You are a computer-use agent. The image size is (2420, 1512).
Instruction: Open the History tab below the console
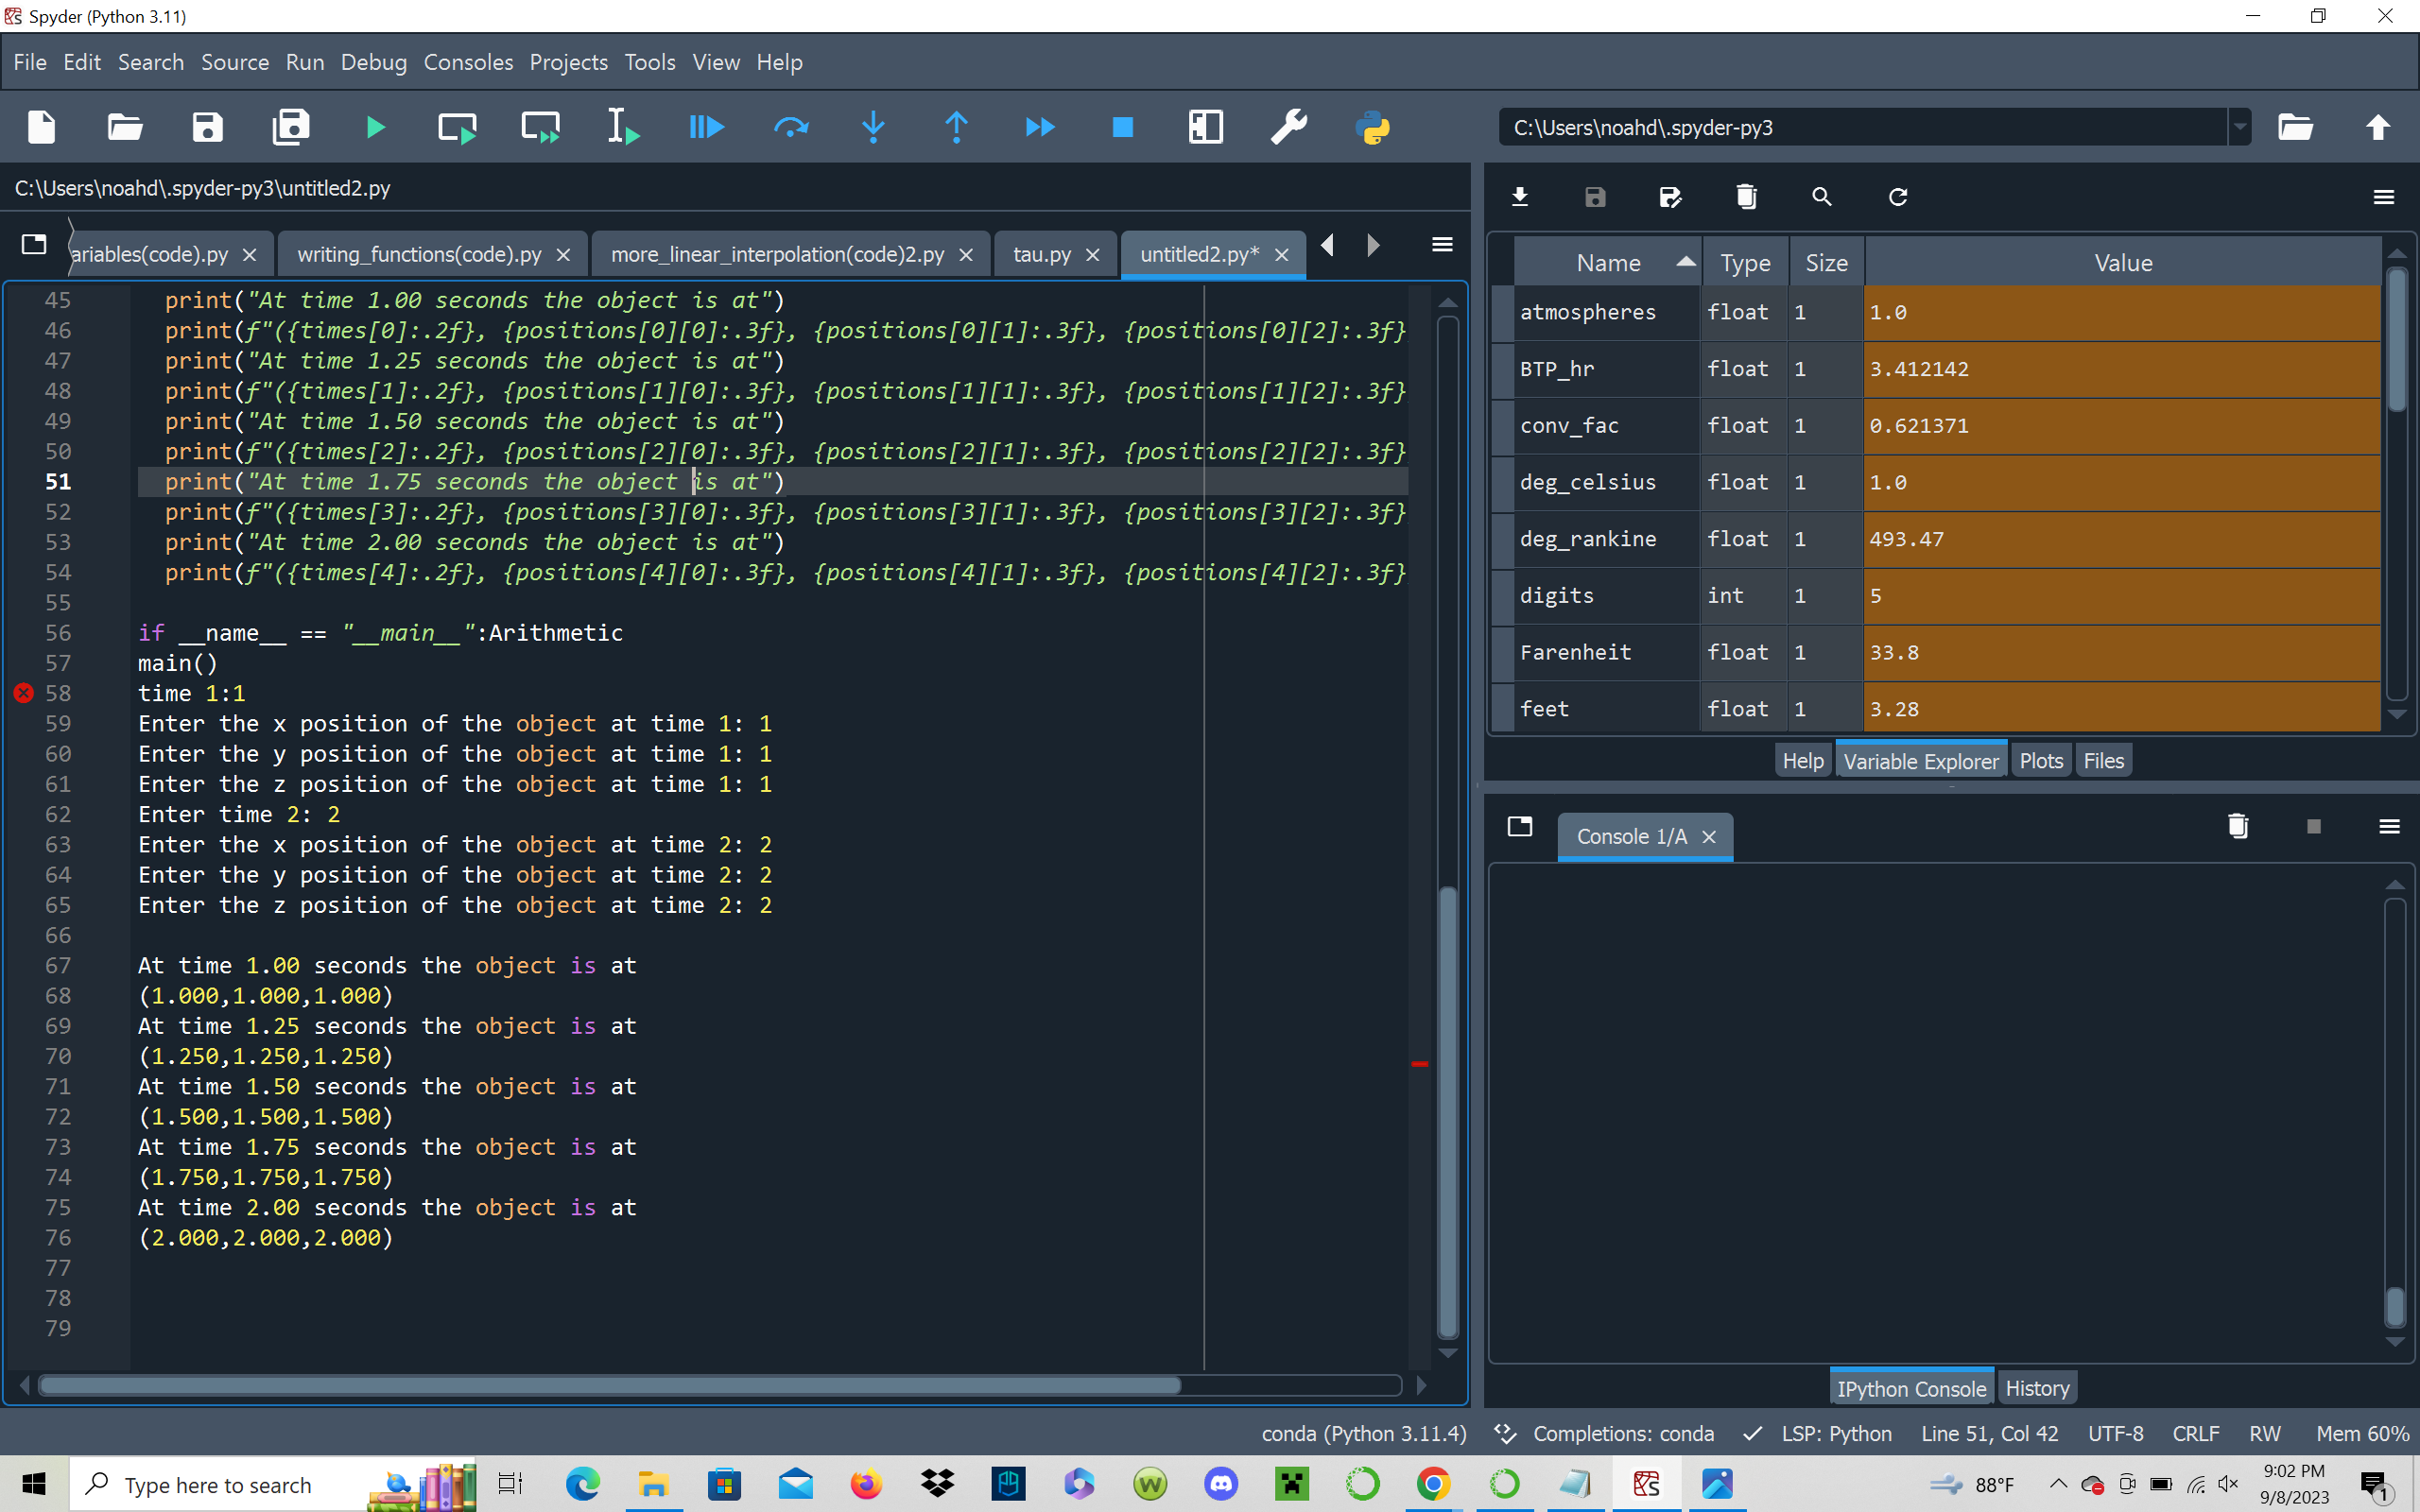[x=2036, y=1388]
